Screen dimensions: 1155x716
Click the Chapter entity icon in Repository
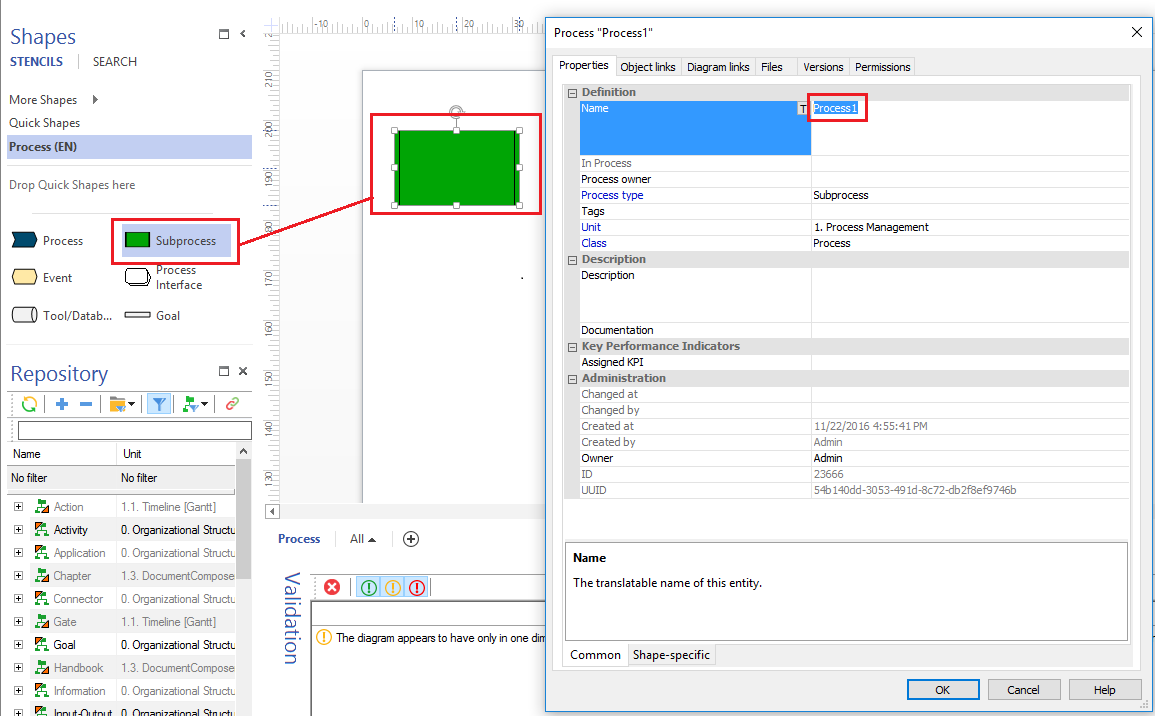tap(42, 575)
